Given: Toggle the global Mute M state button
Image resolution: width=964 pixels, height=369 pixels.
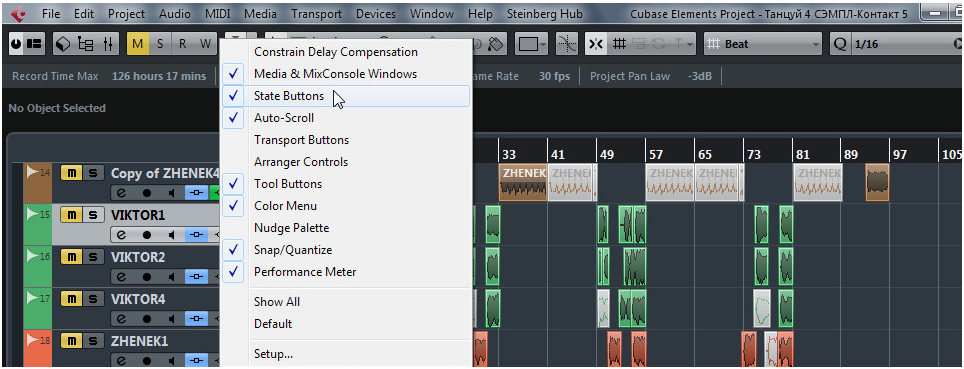Looking at the screenshot, I should (x=138, y=44).
